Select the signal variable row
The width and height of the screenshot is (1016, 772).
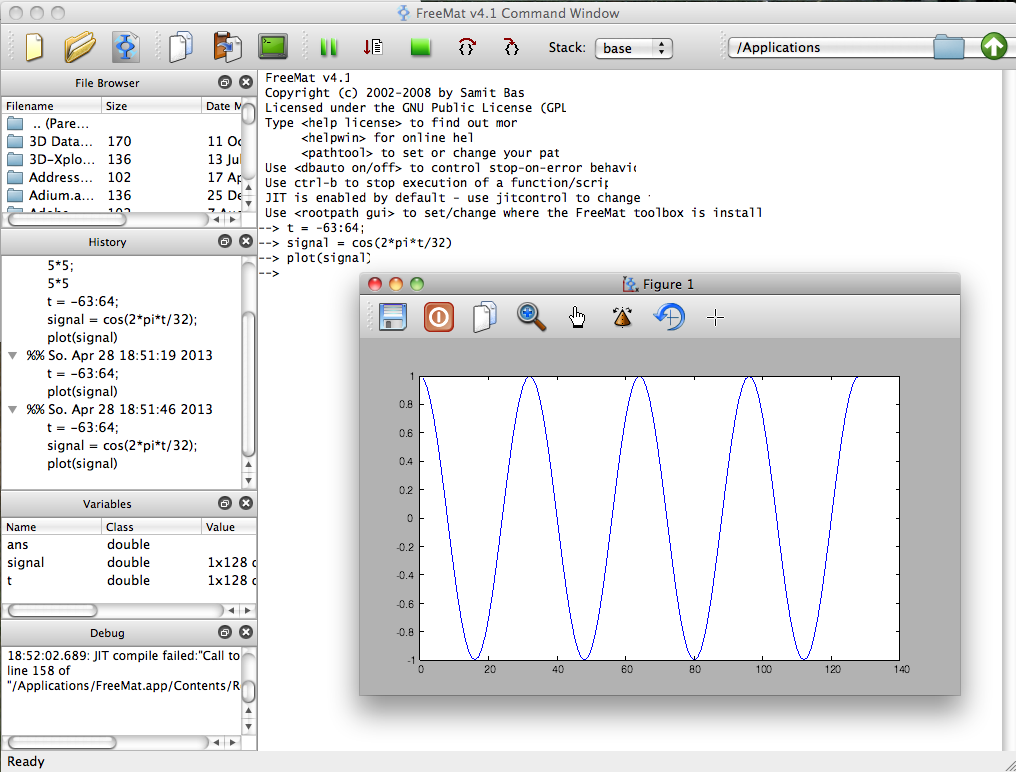pyautogui.click(x=130, y=563)
